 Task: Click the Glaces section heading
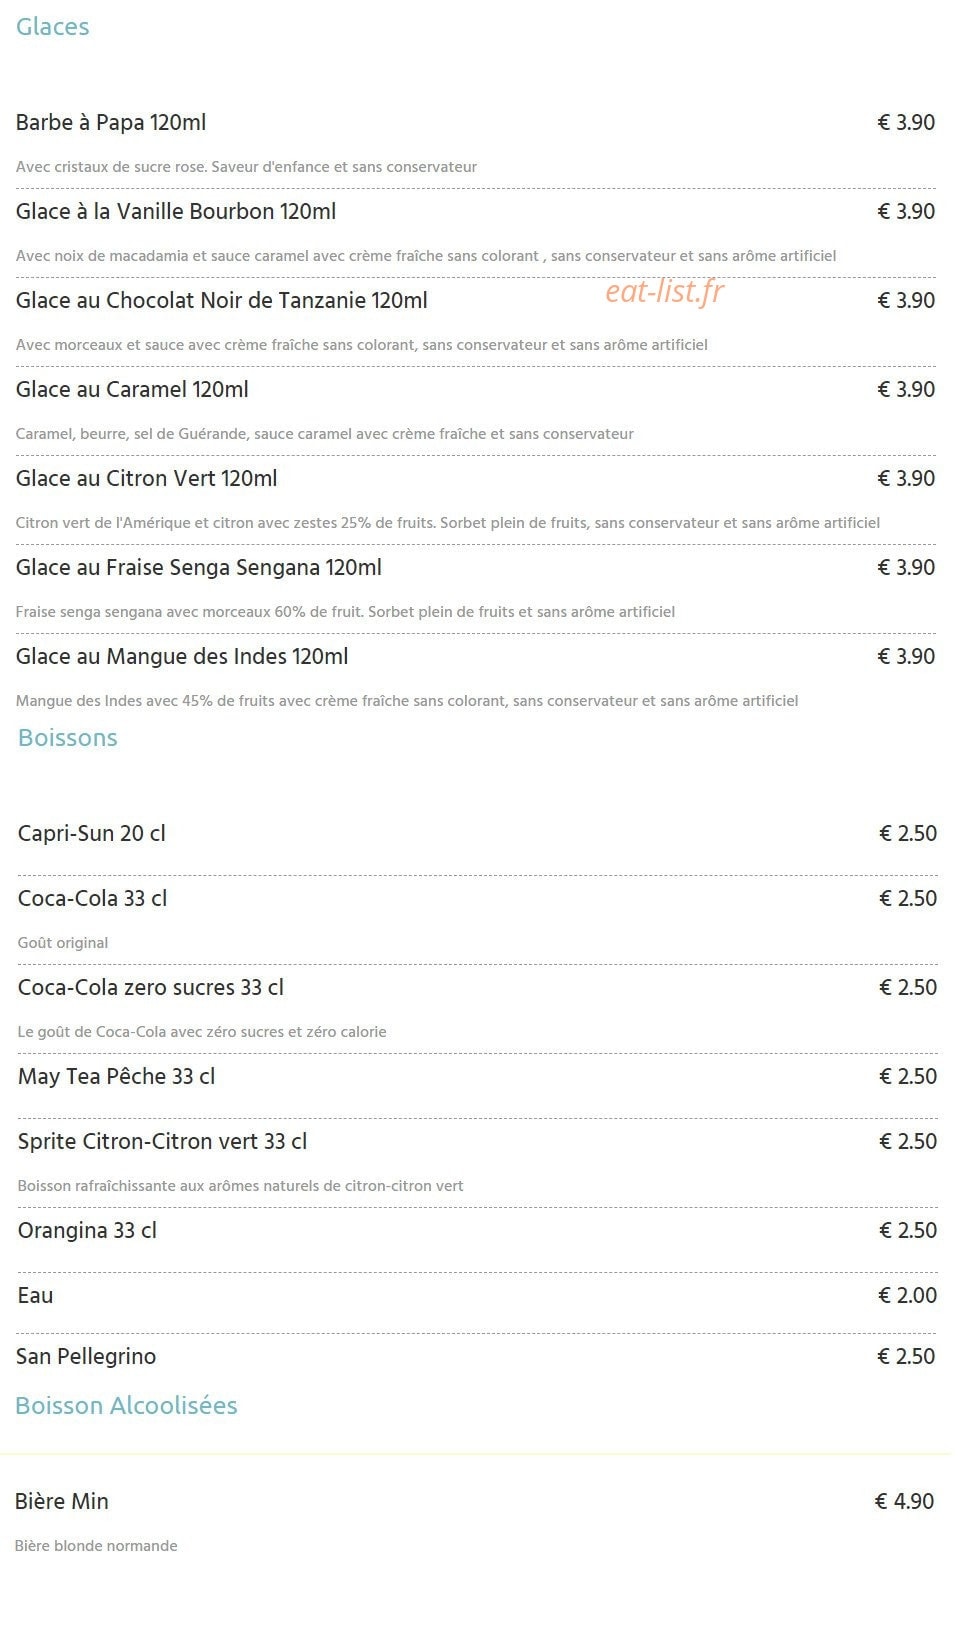(53, 27)
